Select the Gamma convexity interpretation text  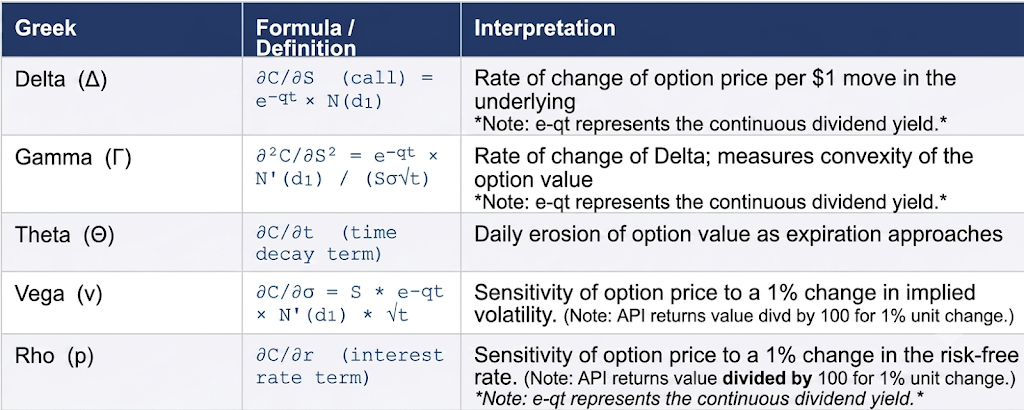click(724, 168)
